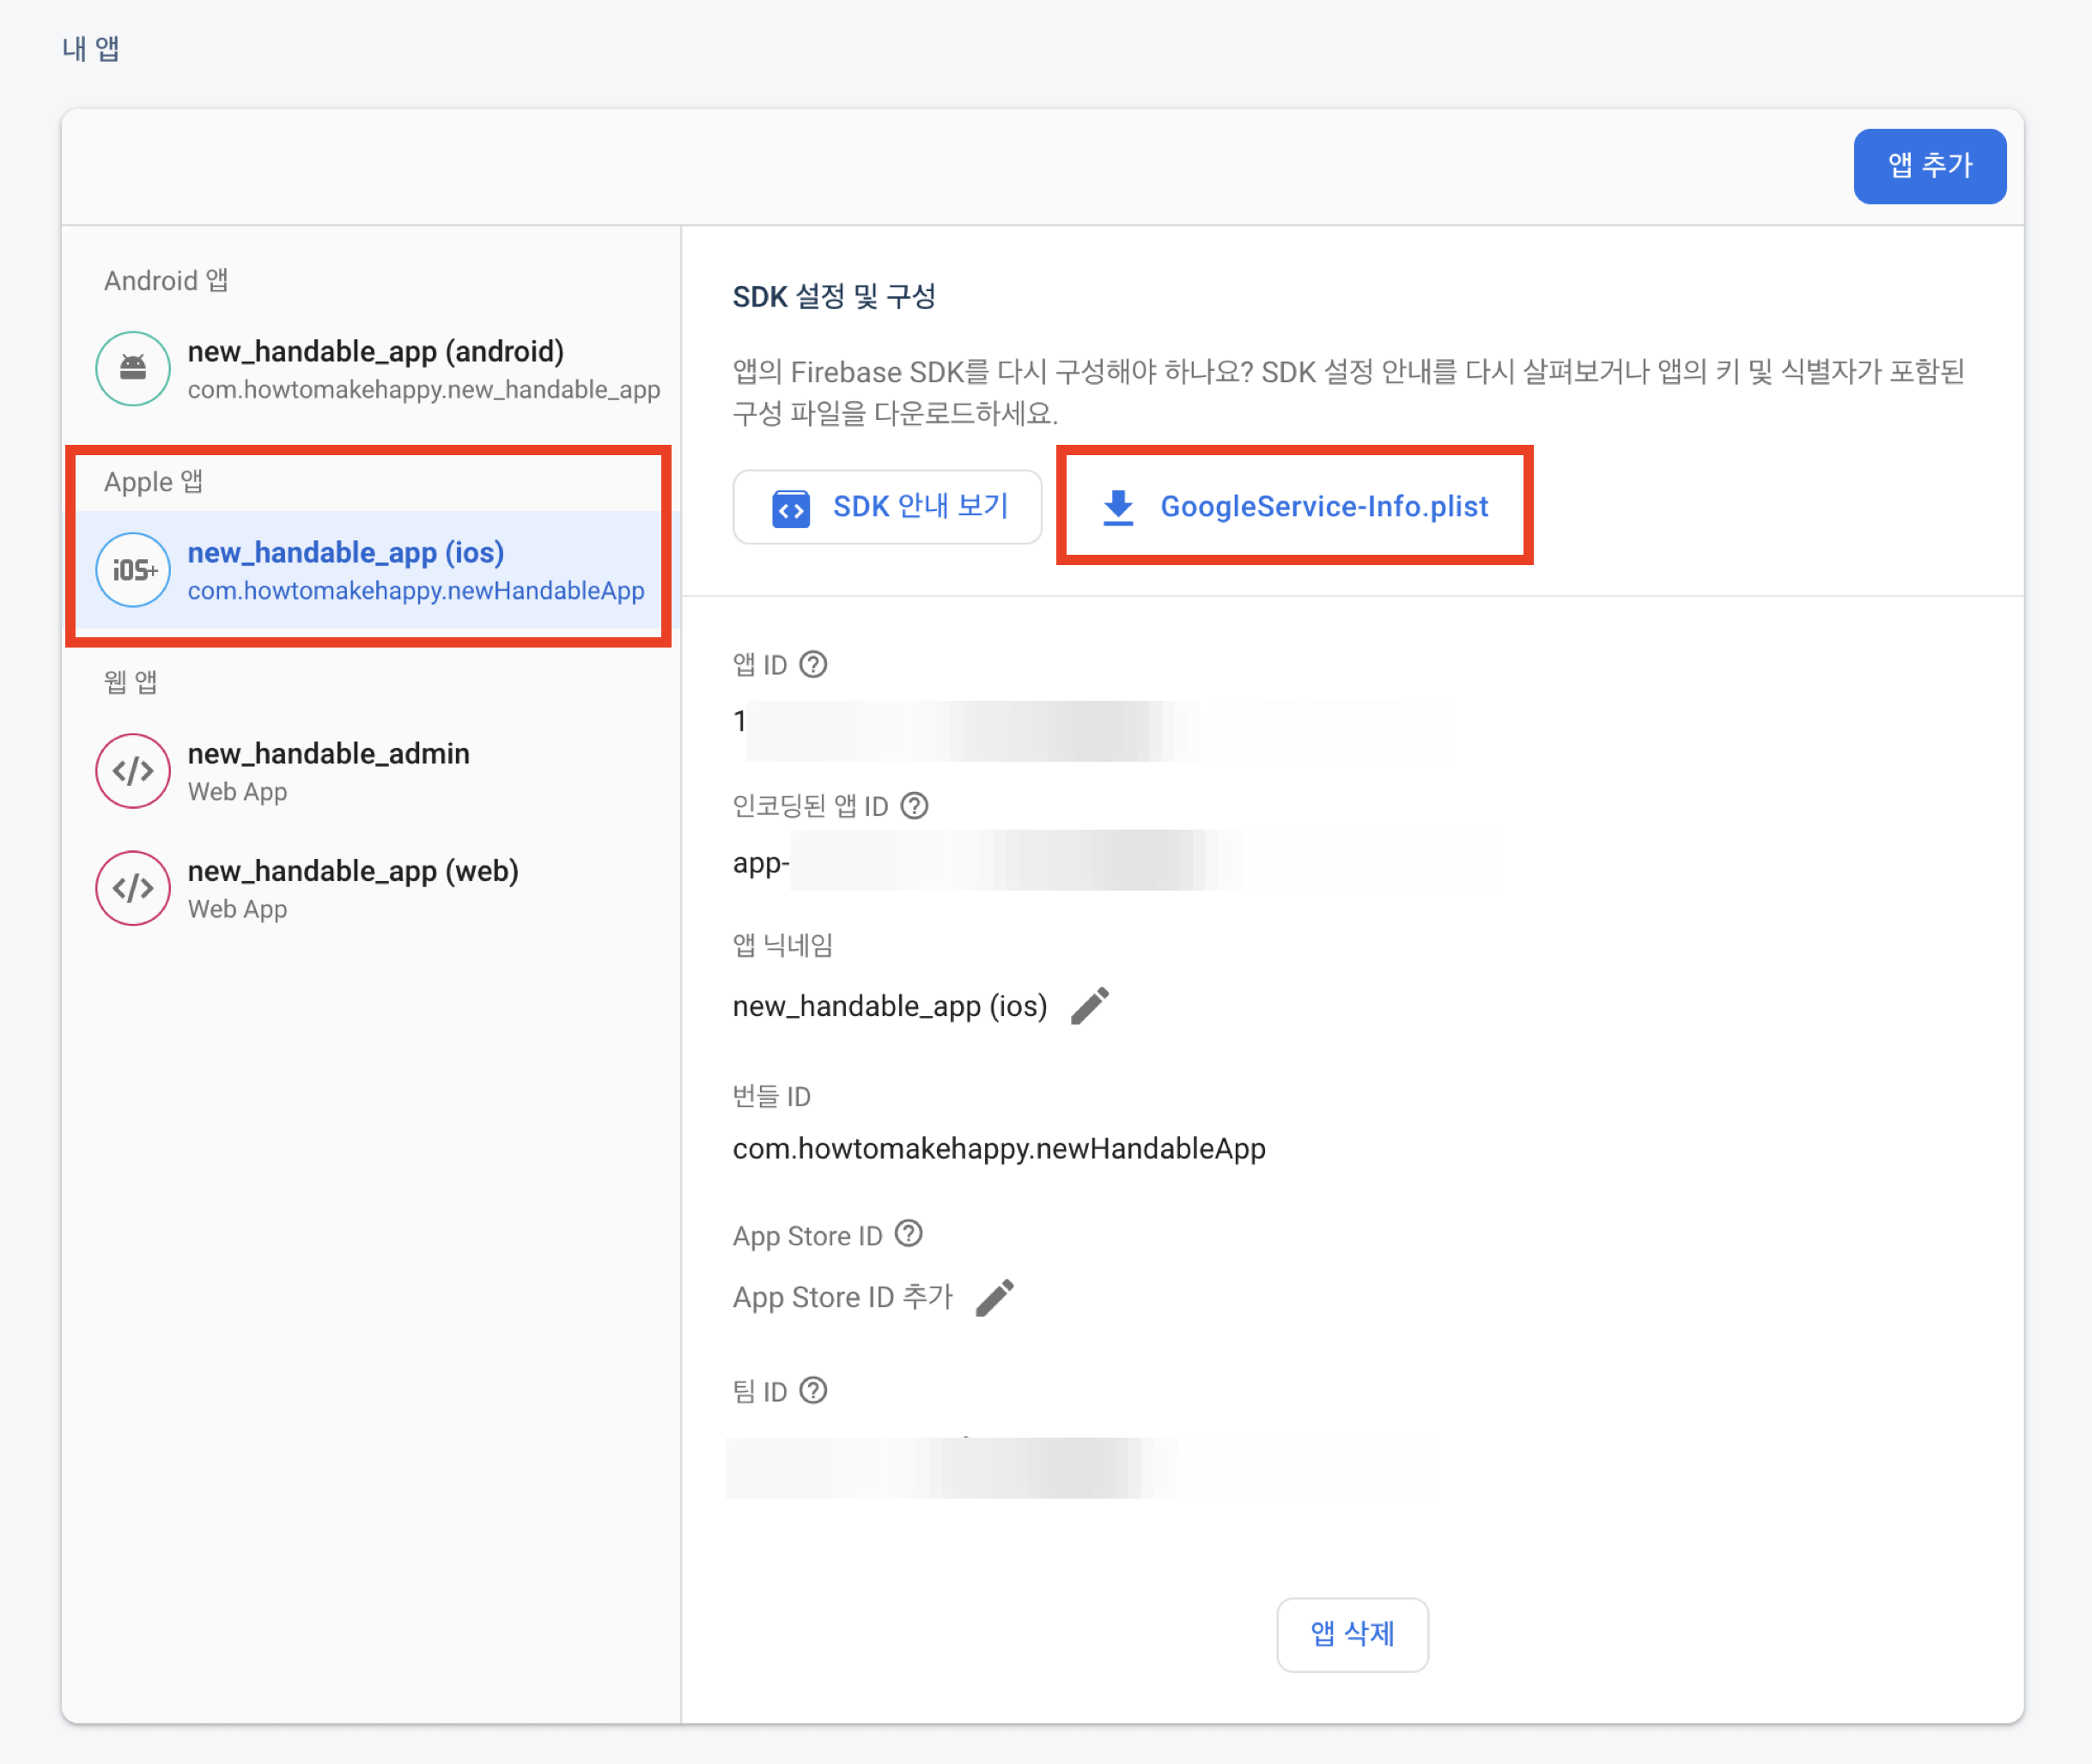
Task: Click help icon next to 팀 ID
Action: (x=814, y=1391)
